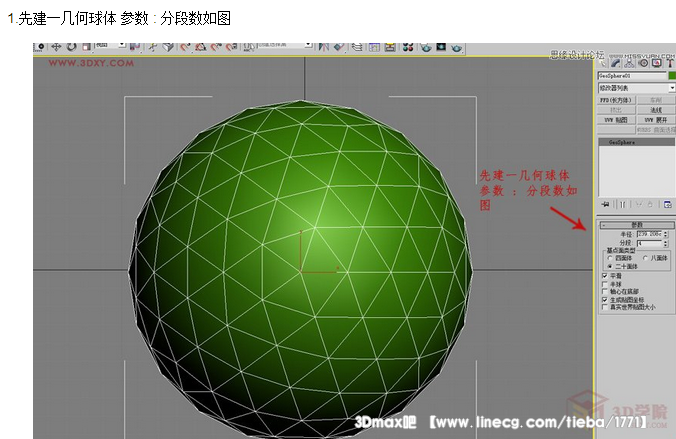Screen dimensions: 676x439
Task: Click the Named Selection Sets icon
Action: 249,47
